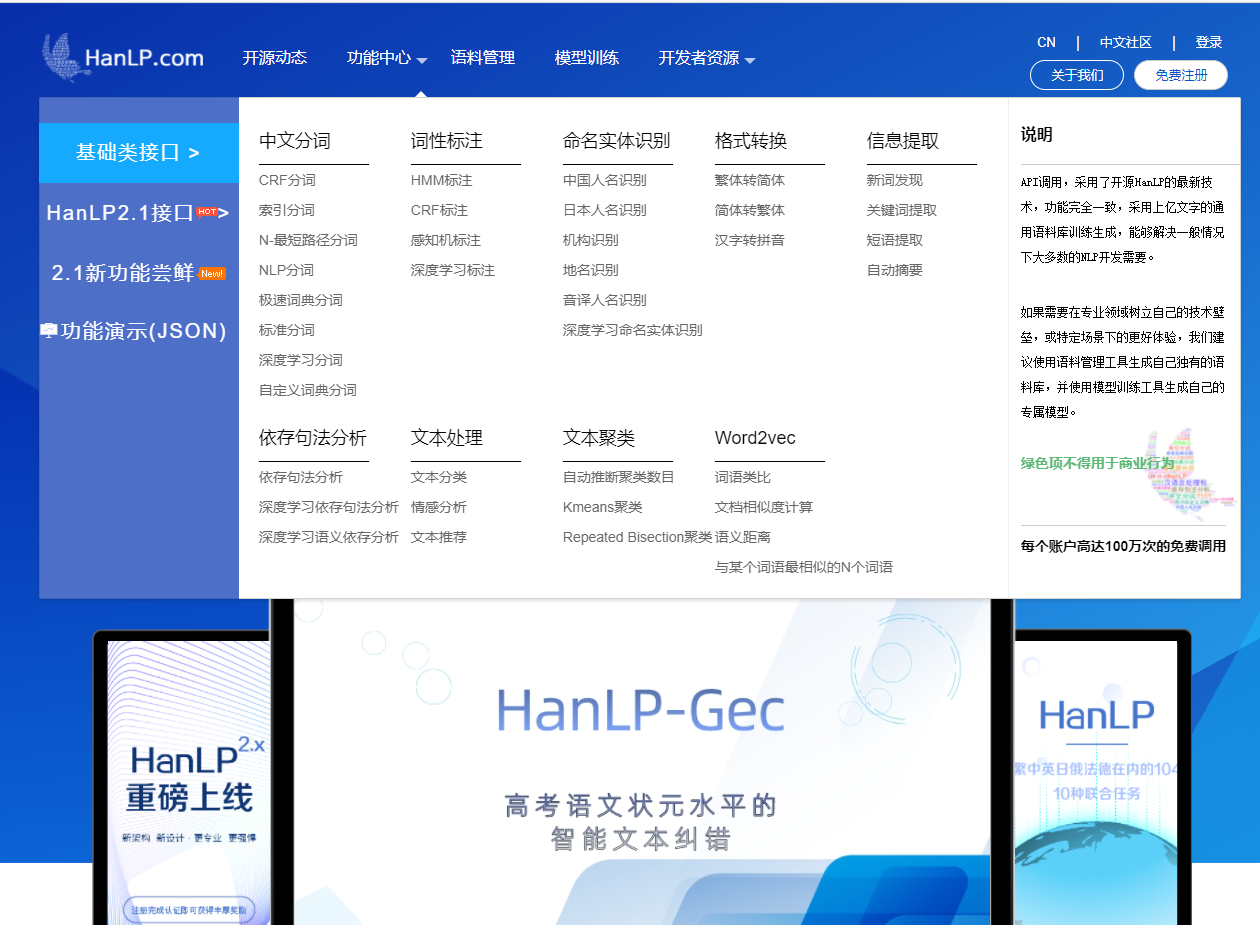Viewport: 1260px width, 925px height.
Task: Select the 2.1新功能尝鲜 sidebar tab
Action: [x=139, y=272]
